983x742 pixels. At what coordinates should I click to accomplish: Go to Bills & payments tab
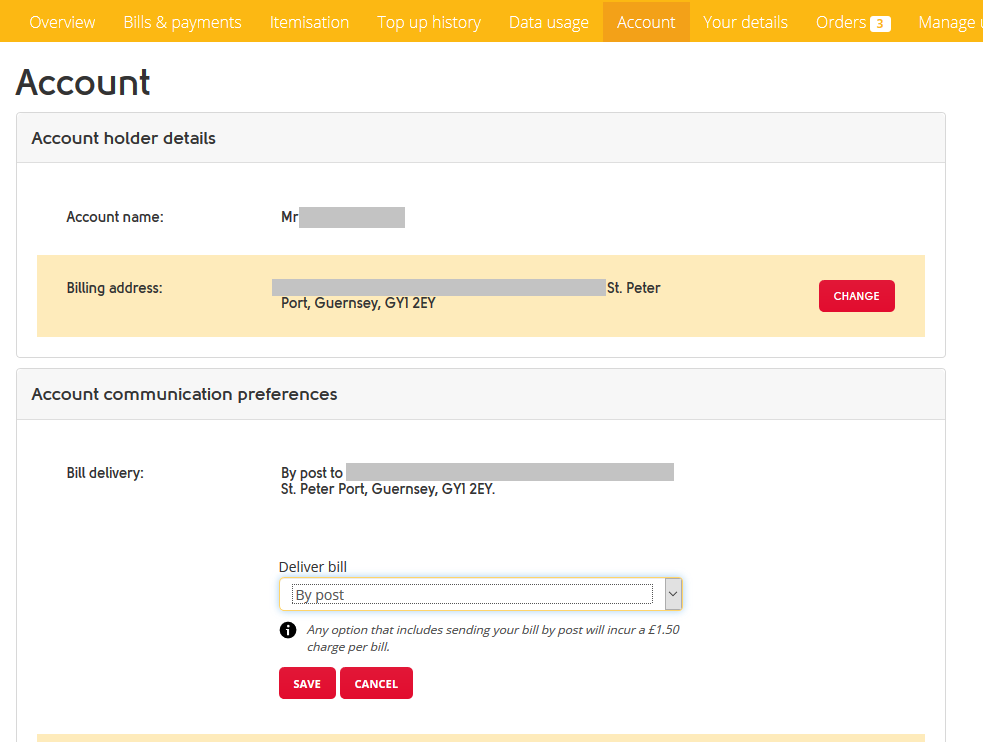click(182, 22)
